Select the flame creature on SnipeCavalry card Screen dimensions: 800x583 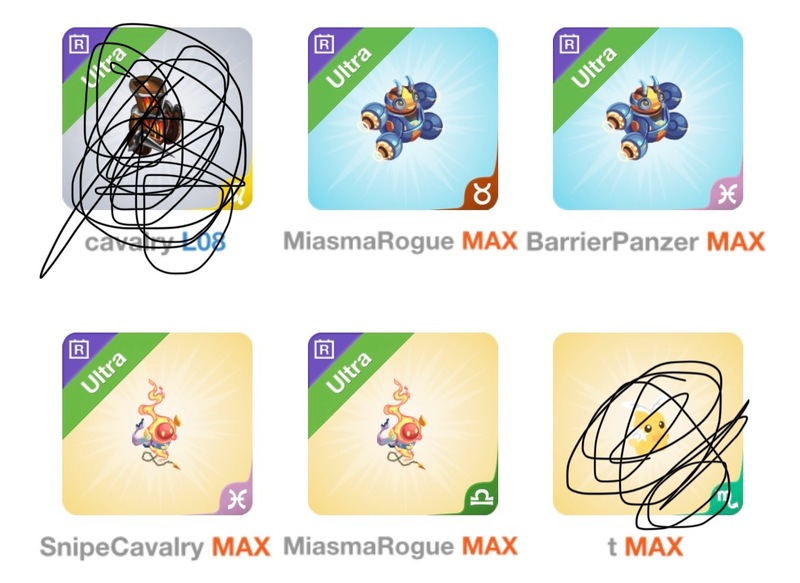[157, 424]
